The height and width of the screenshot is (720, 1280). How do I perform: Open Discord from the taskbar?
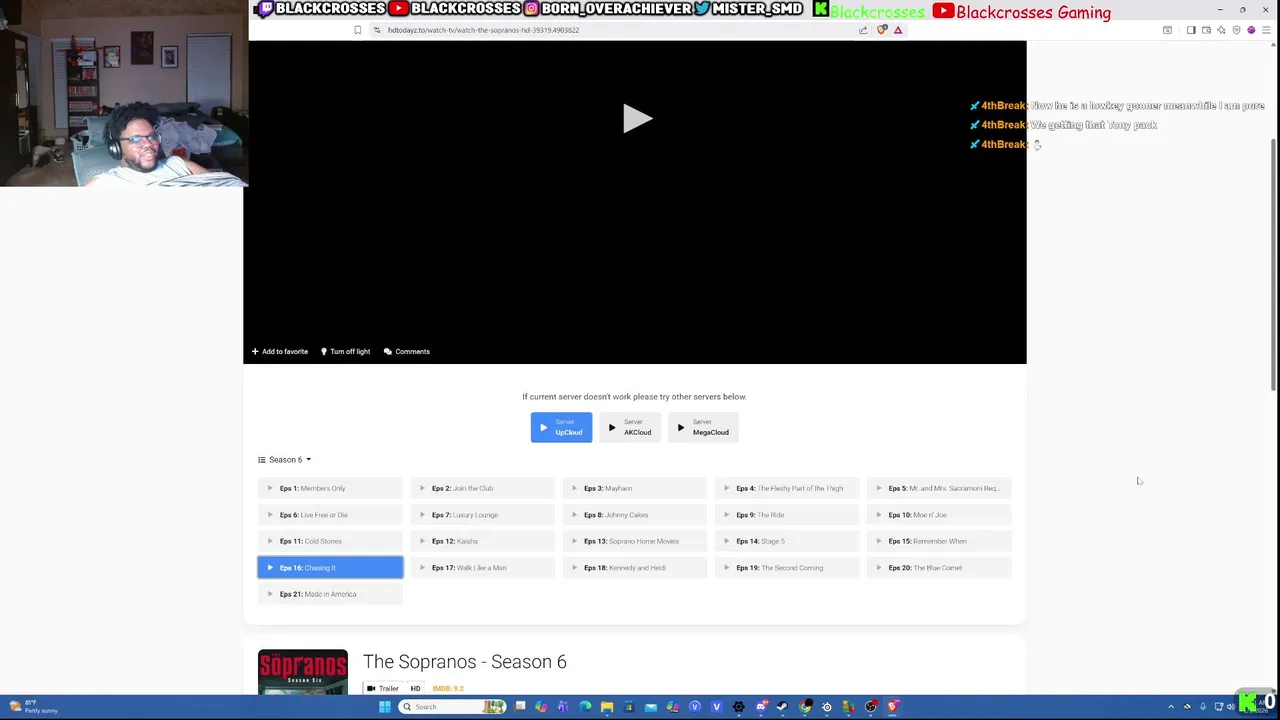point(760,707)
